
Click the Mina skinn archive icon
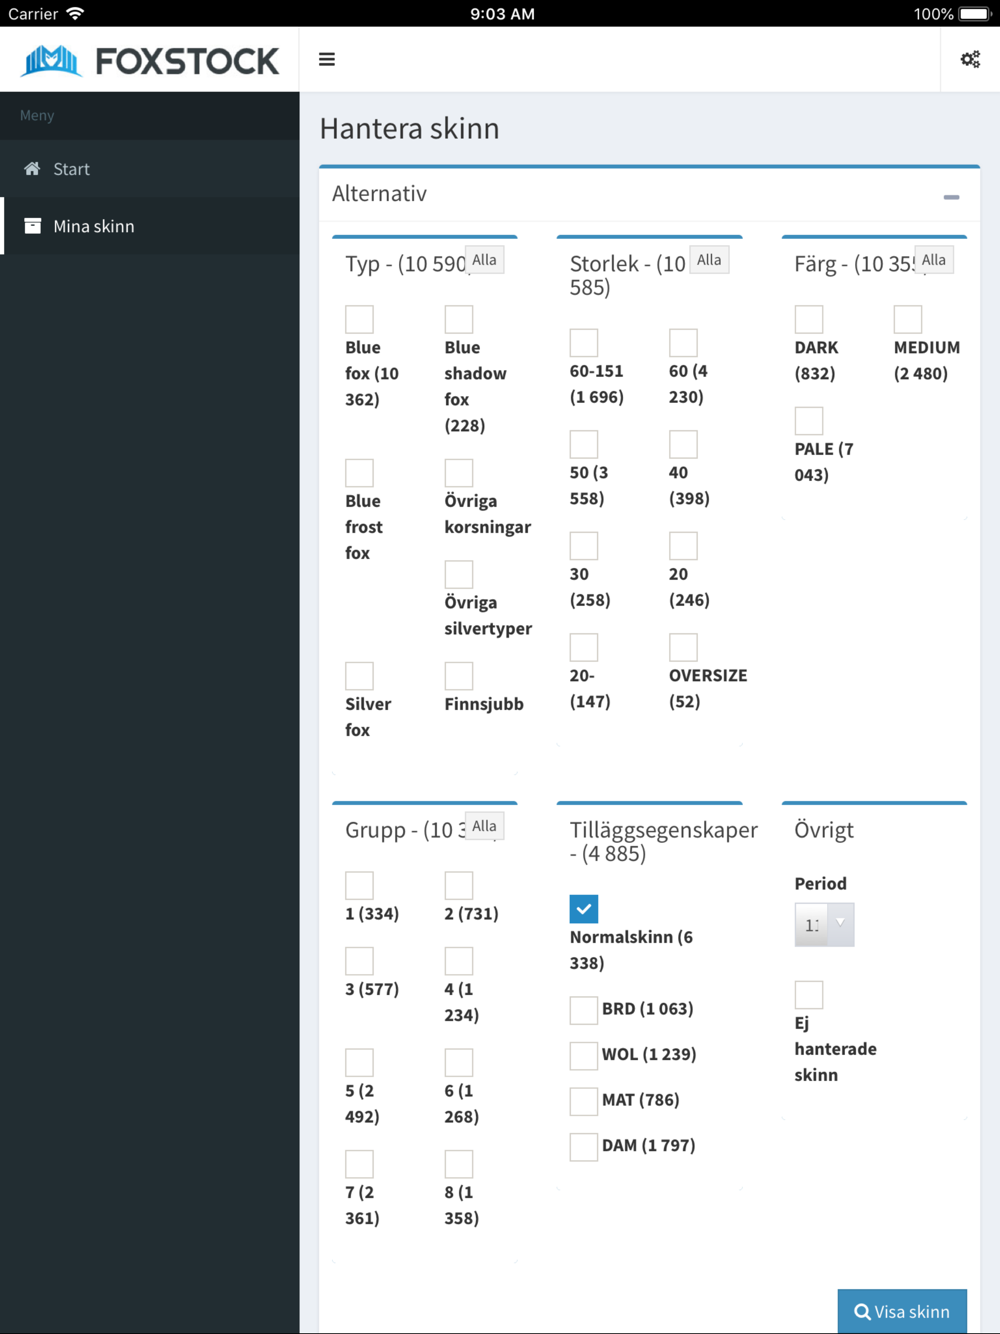click(x=32, y=226)
